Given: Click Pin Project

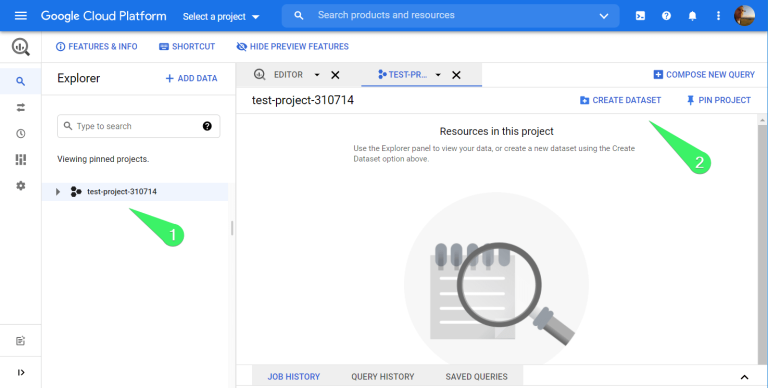Looking at the screenshot, I should point(719,100).
